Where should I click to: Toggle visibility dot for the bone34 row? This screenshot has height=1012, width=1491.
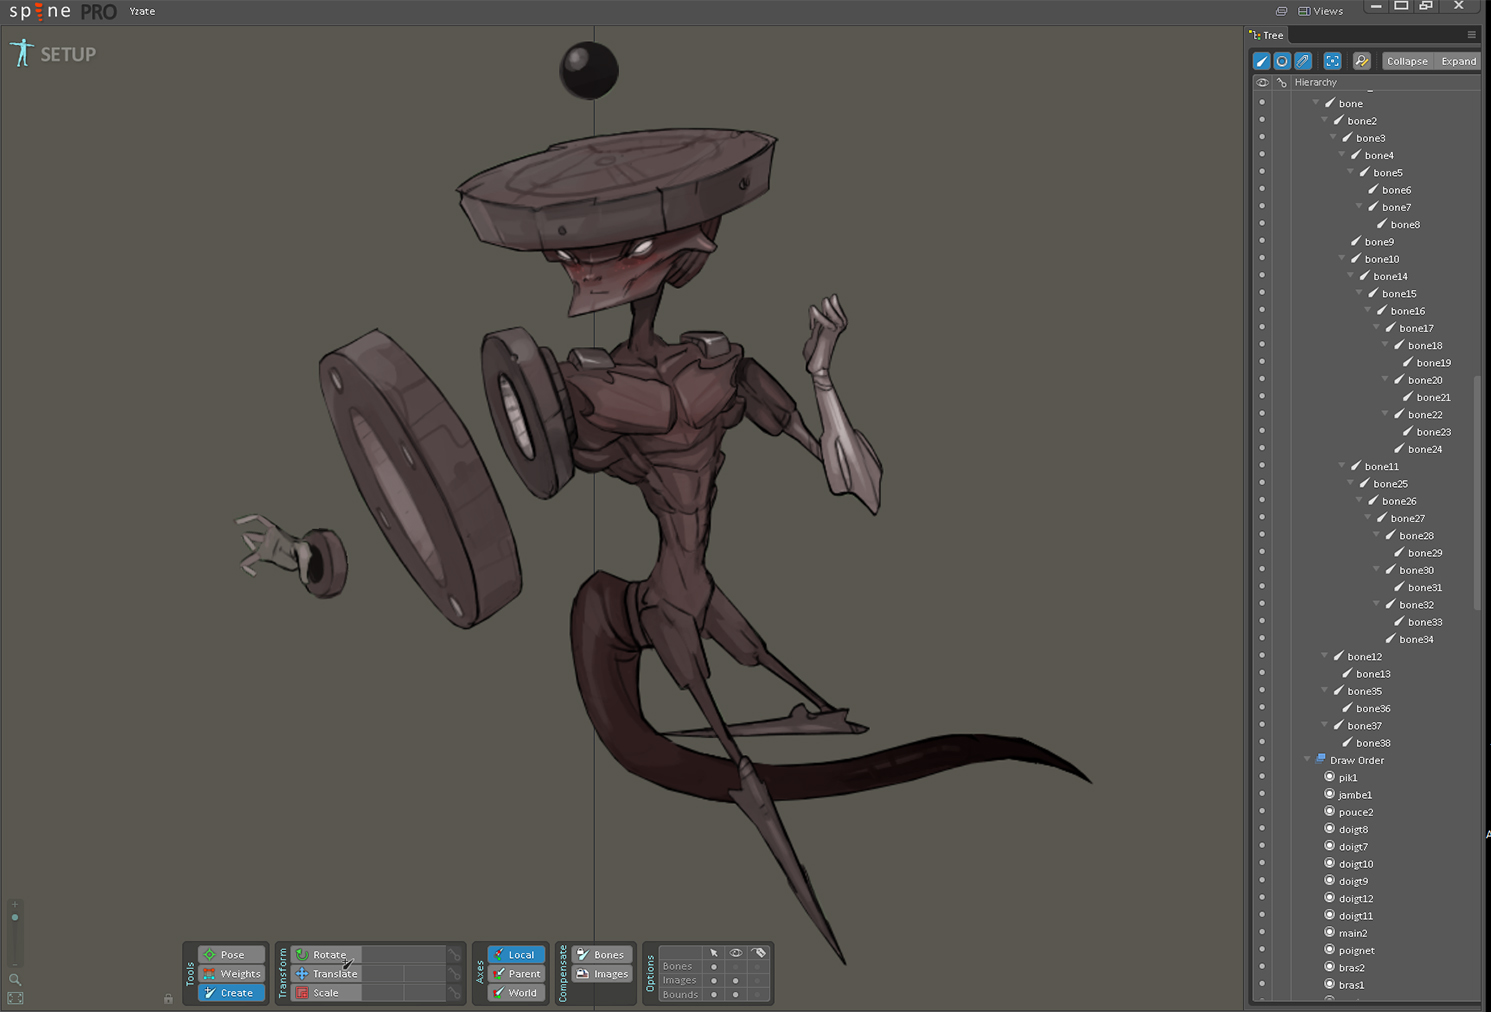1262,639
